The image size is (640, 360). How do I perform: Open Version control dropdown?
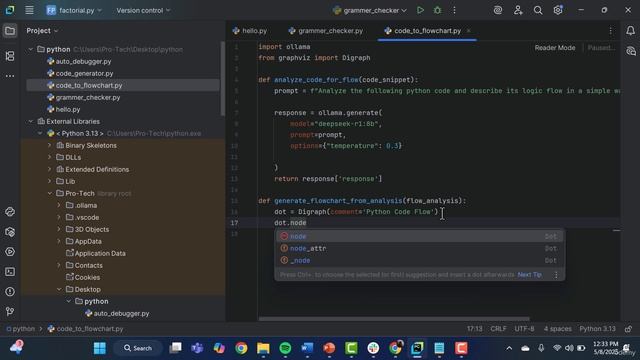pos(143,10)
